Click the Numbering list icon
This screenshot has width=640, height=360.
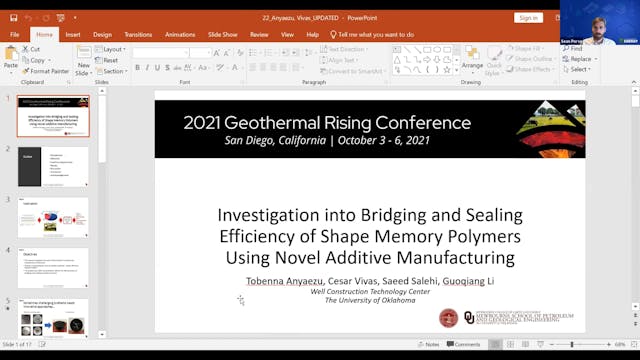pyautogui.click(x=268, y=53)
